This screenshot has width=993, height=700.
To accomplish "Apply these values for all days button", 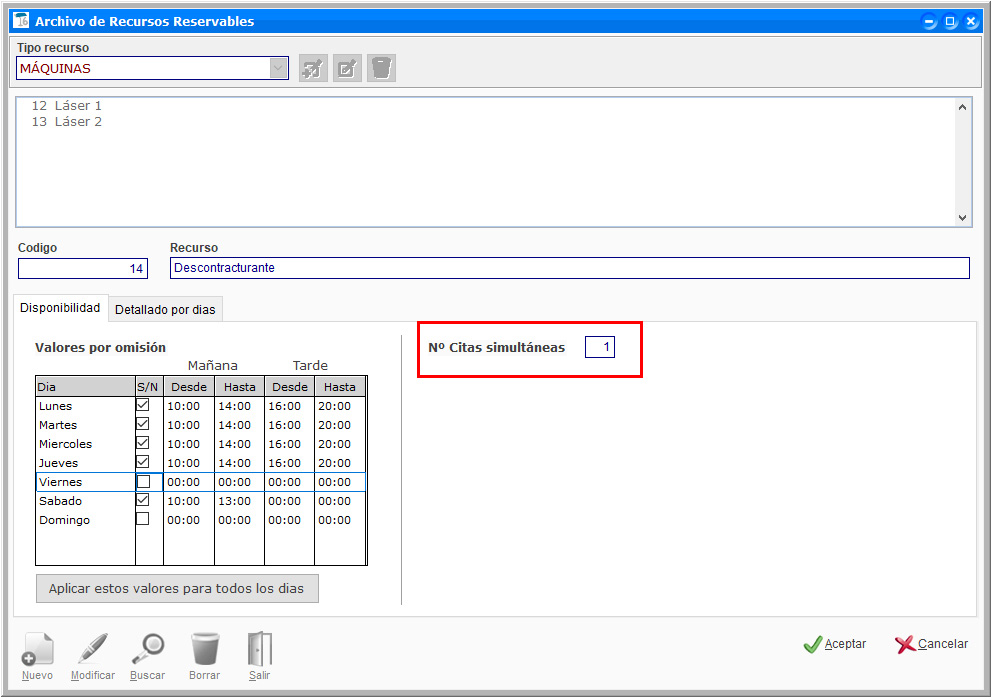I will point(177,589).
